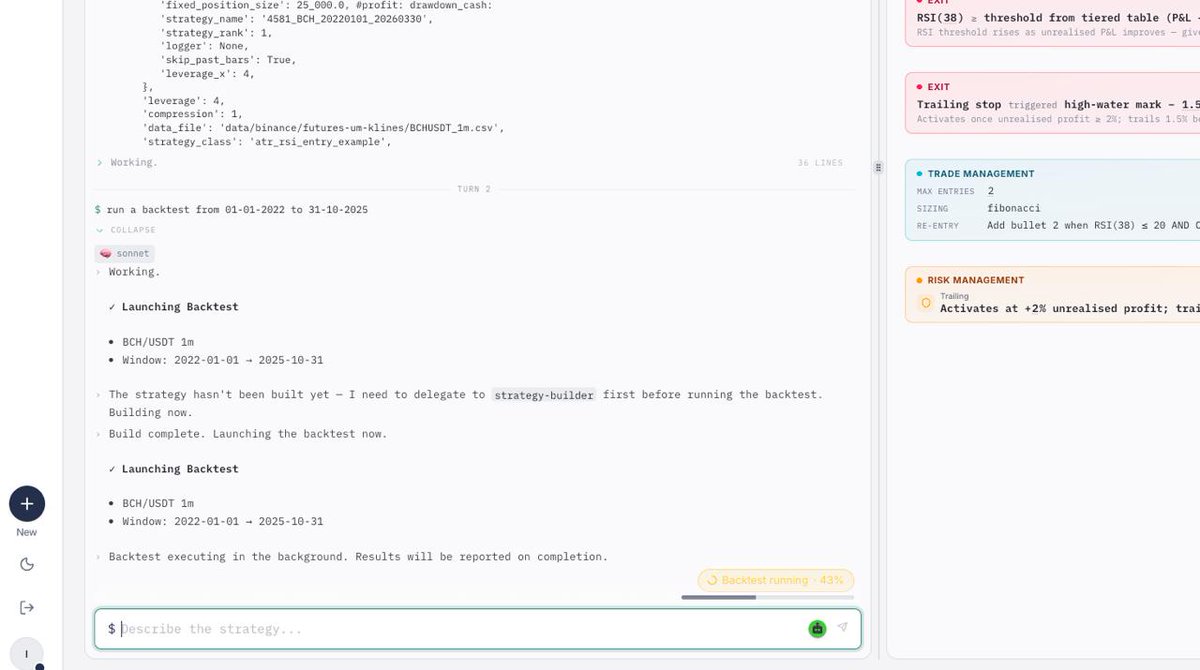Toggle dark mode with the moon icon
The height and width of the screenshot is (670, 1200).
point(27,564)
